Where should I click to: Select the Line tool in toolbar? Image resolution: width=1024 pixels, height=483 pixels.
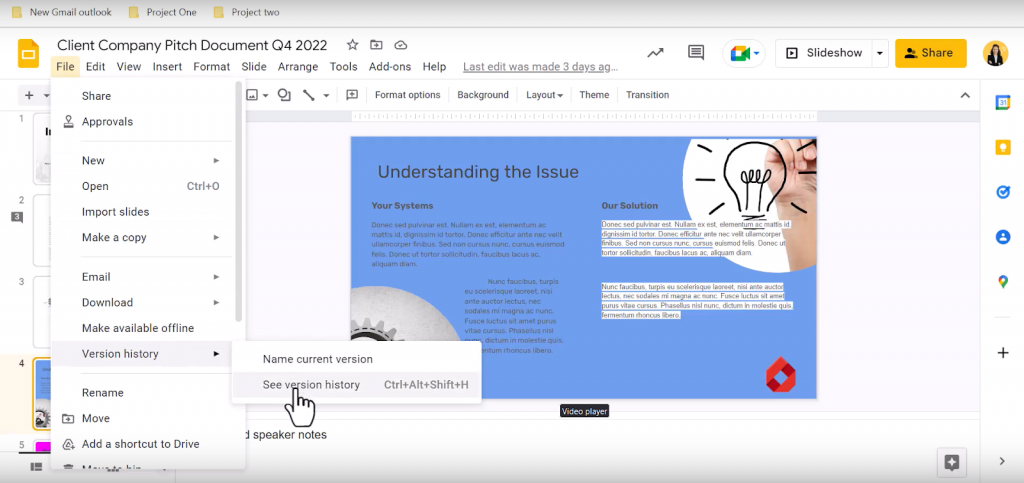point(309,95)
